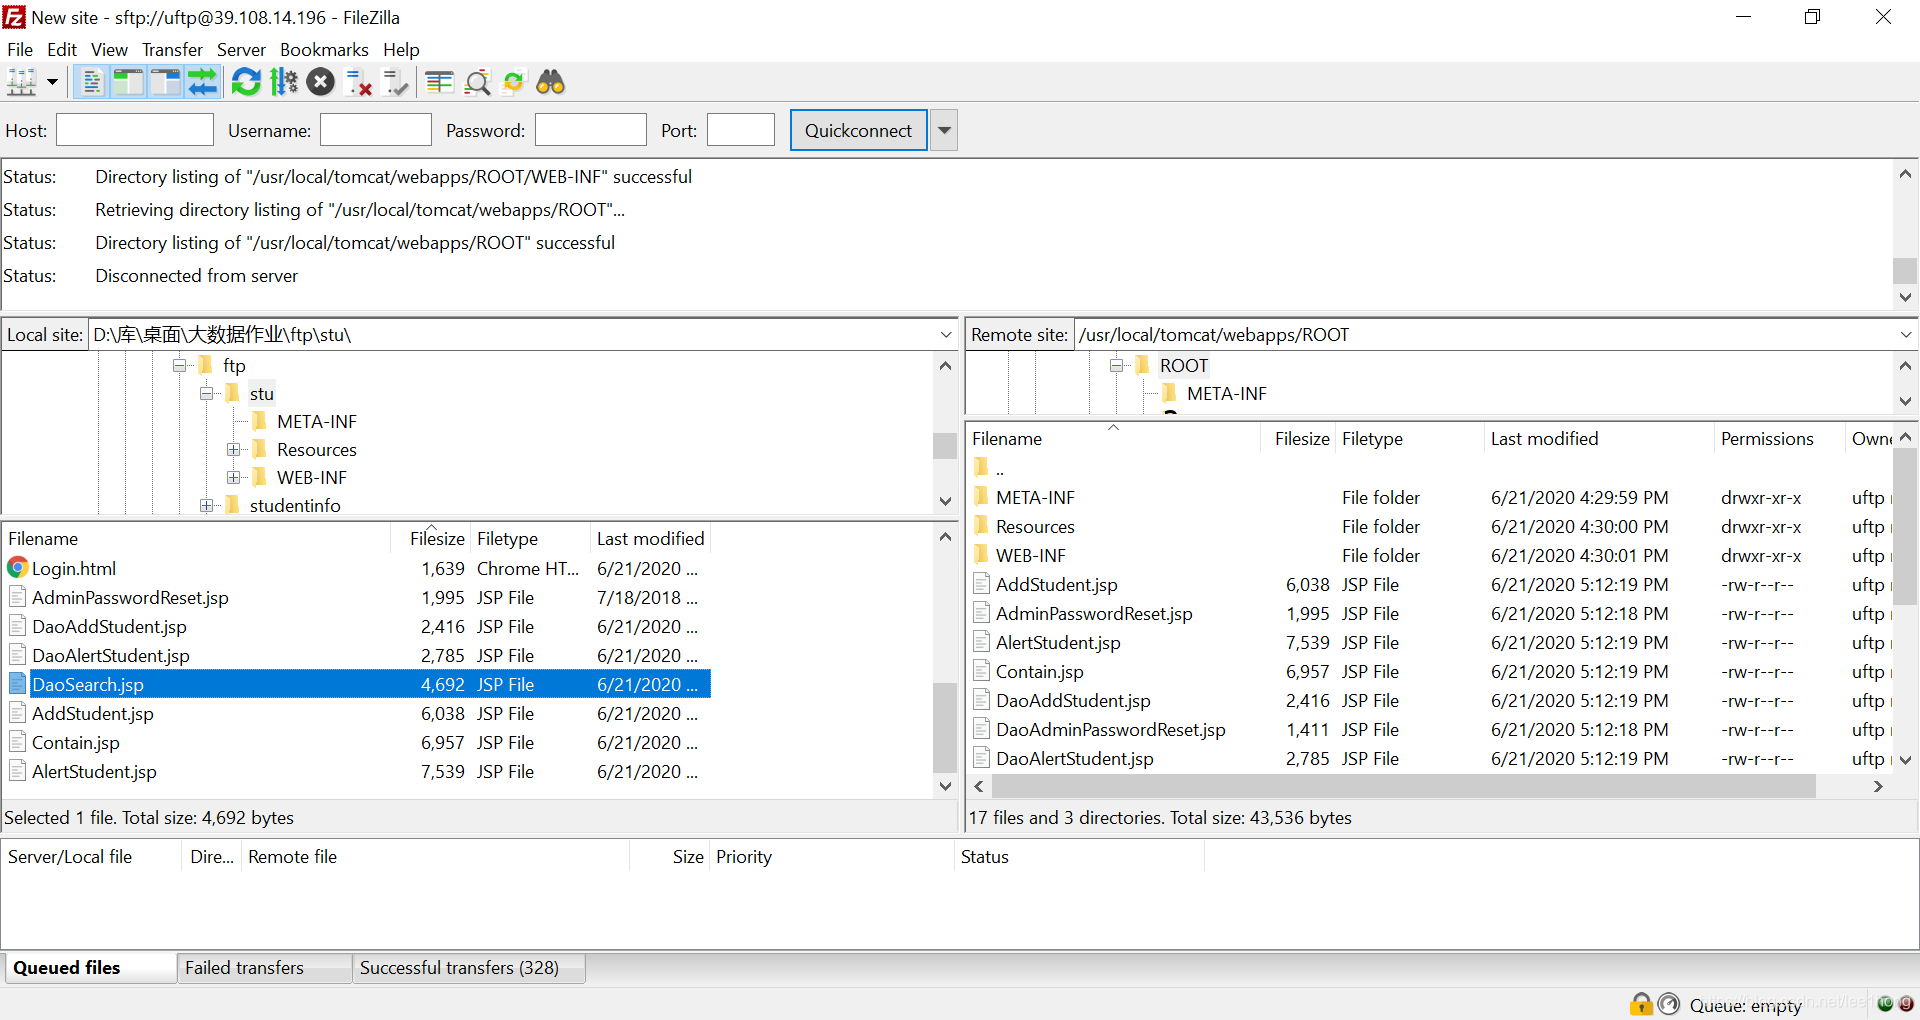
Task: Collapse the remote ROOT folder
Action: pos(1117,365)
